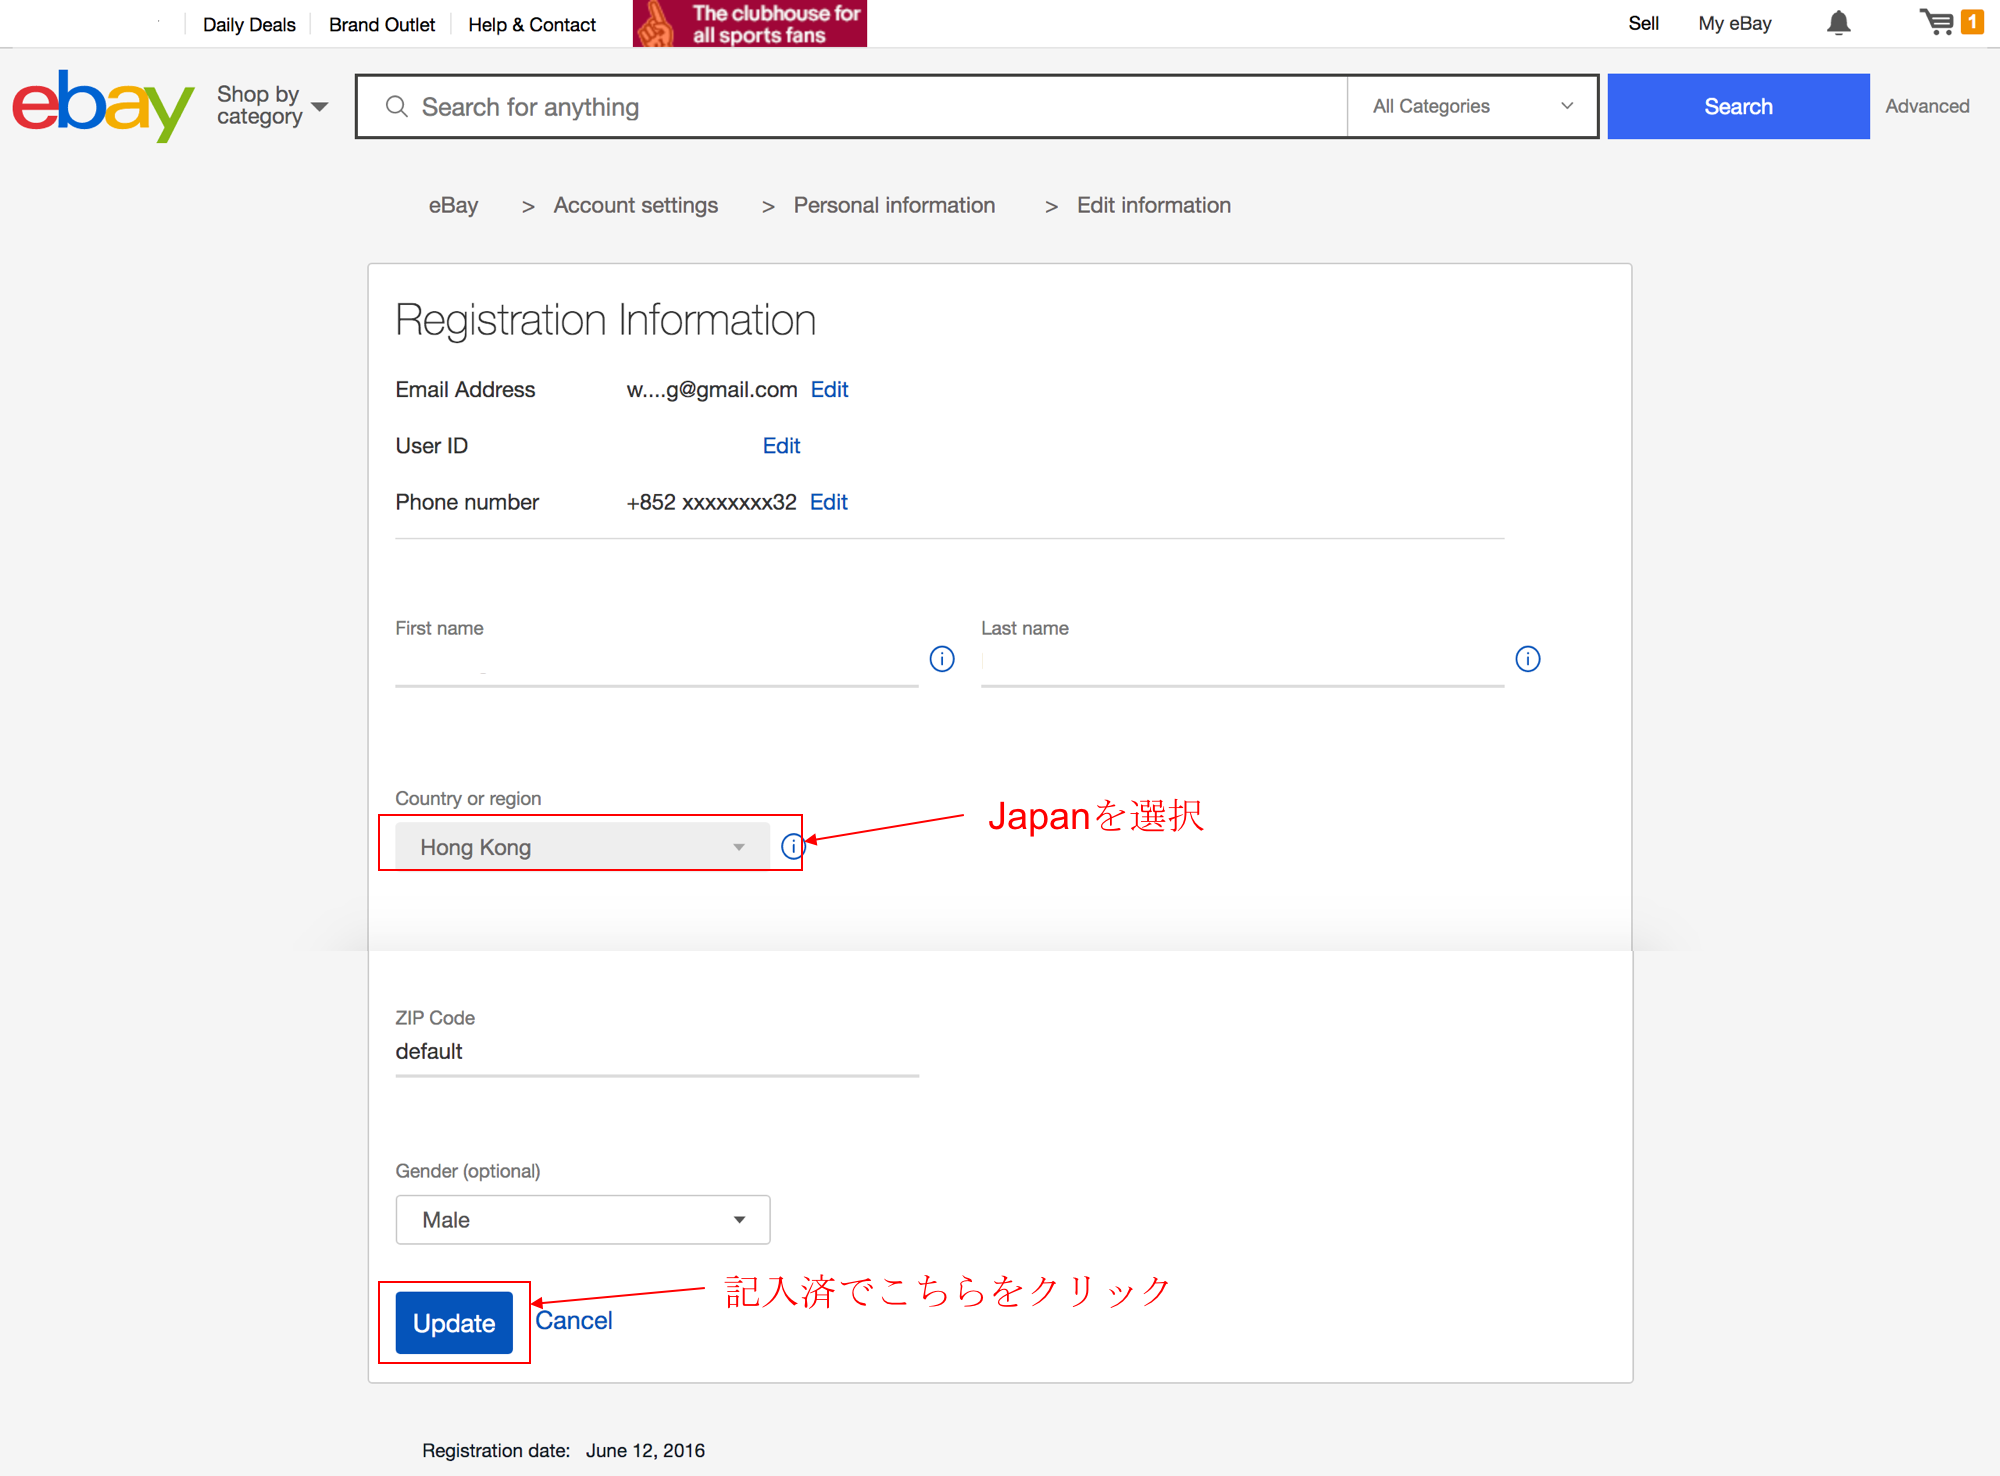Viewport: 2000px width, 1476px height.
Task: Go to Account settings breadcrumb
Action: click(636, 205)
